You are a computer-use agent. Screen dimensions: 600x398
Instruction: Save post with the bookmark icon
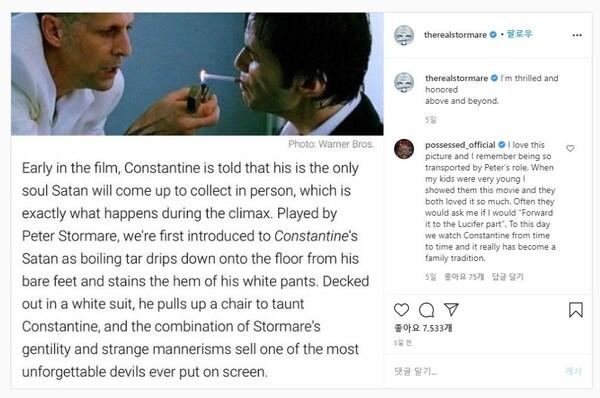click(576, 310)
